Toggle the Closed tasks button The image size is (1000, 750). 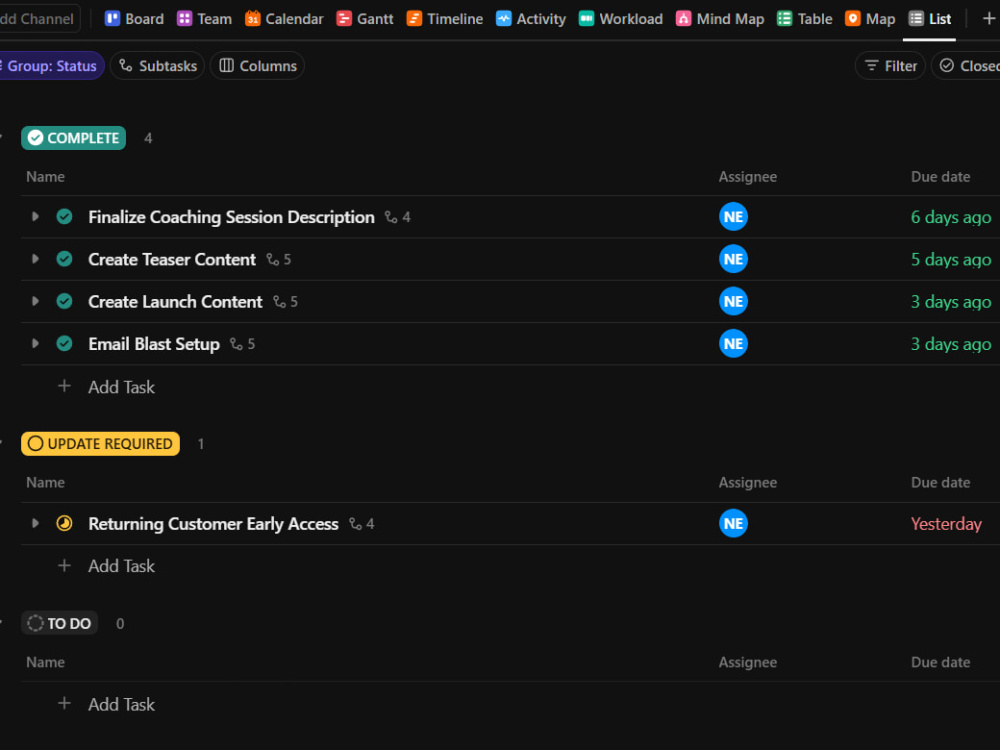(x=966, y=66)
